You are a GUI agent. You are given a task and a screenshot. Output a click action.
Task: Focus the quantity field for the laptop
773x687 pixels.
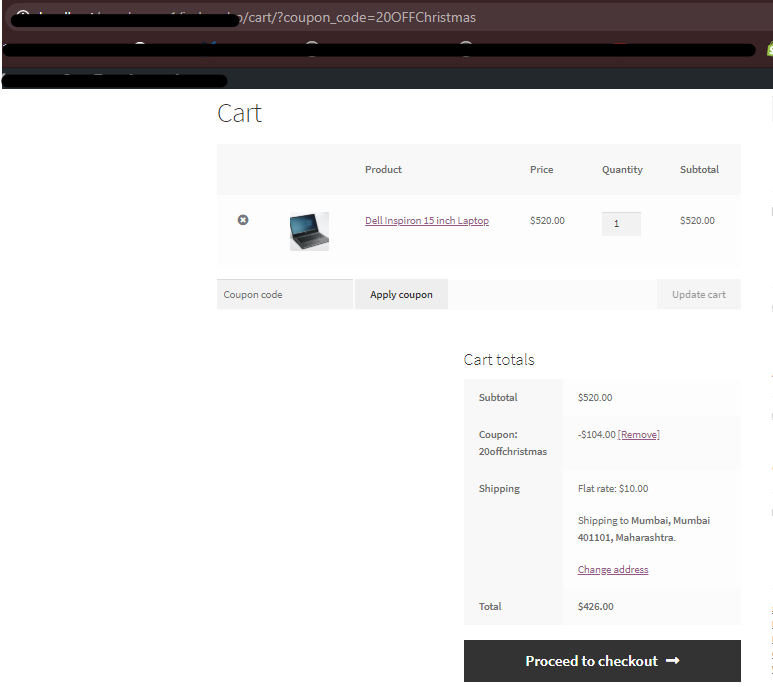[x=621, y=224]
